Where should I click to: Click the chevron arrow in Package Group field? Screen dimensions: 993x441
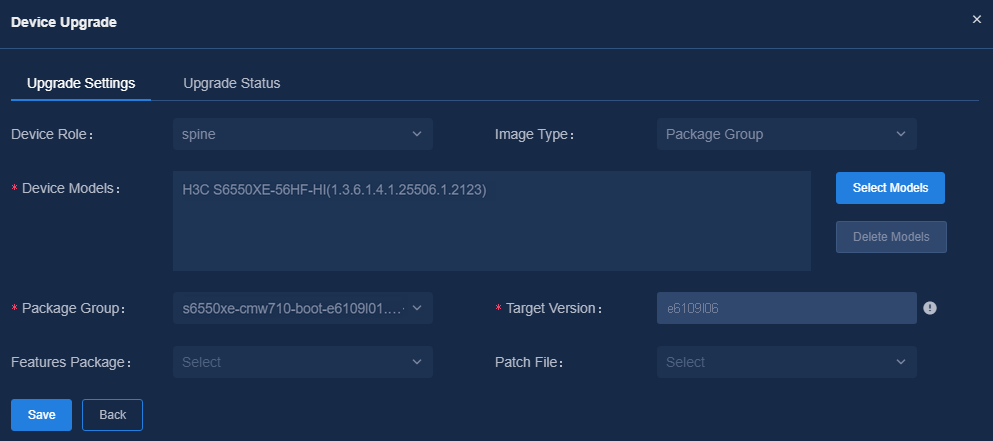pos(417,308)
